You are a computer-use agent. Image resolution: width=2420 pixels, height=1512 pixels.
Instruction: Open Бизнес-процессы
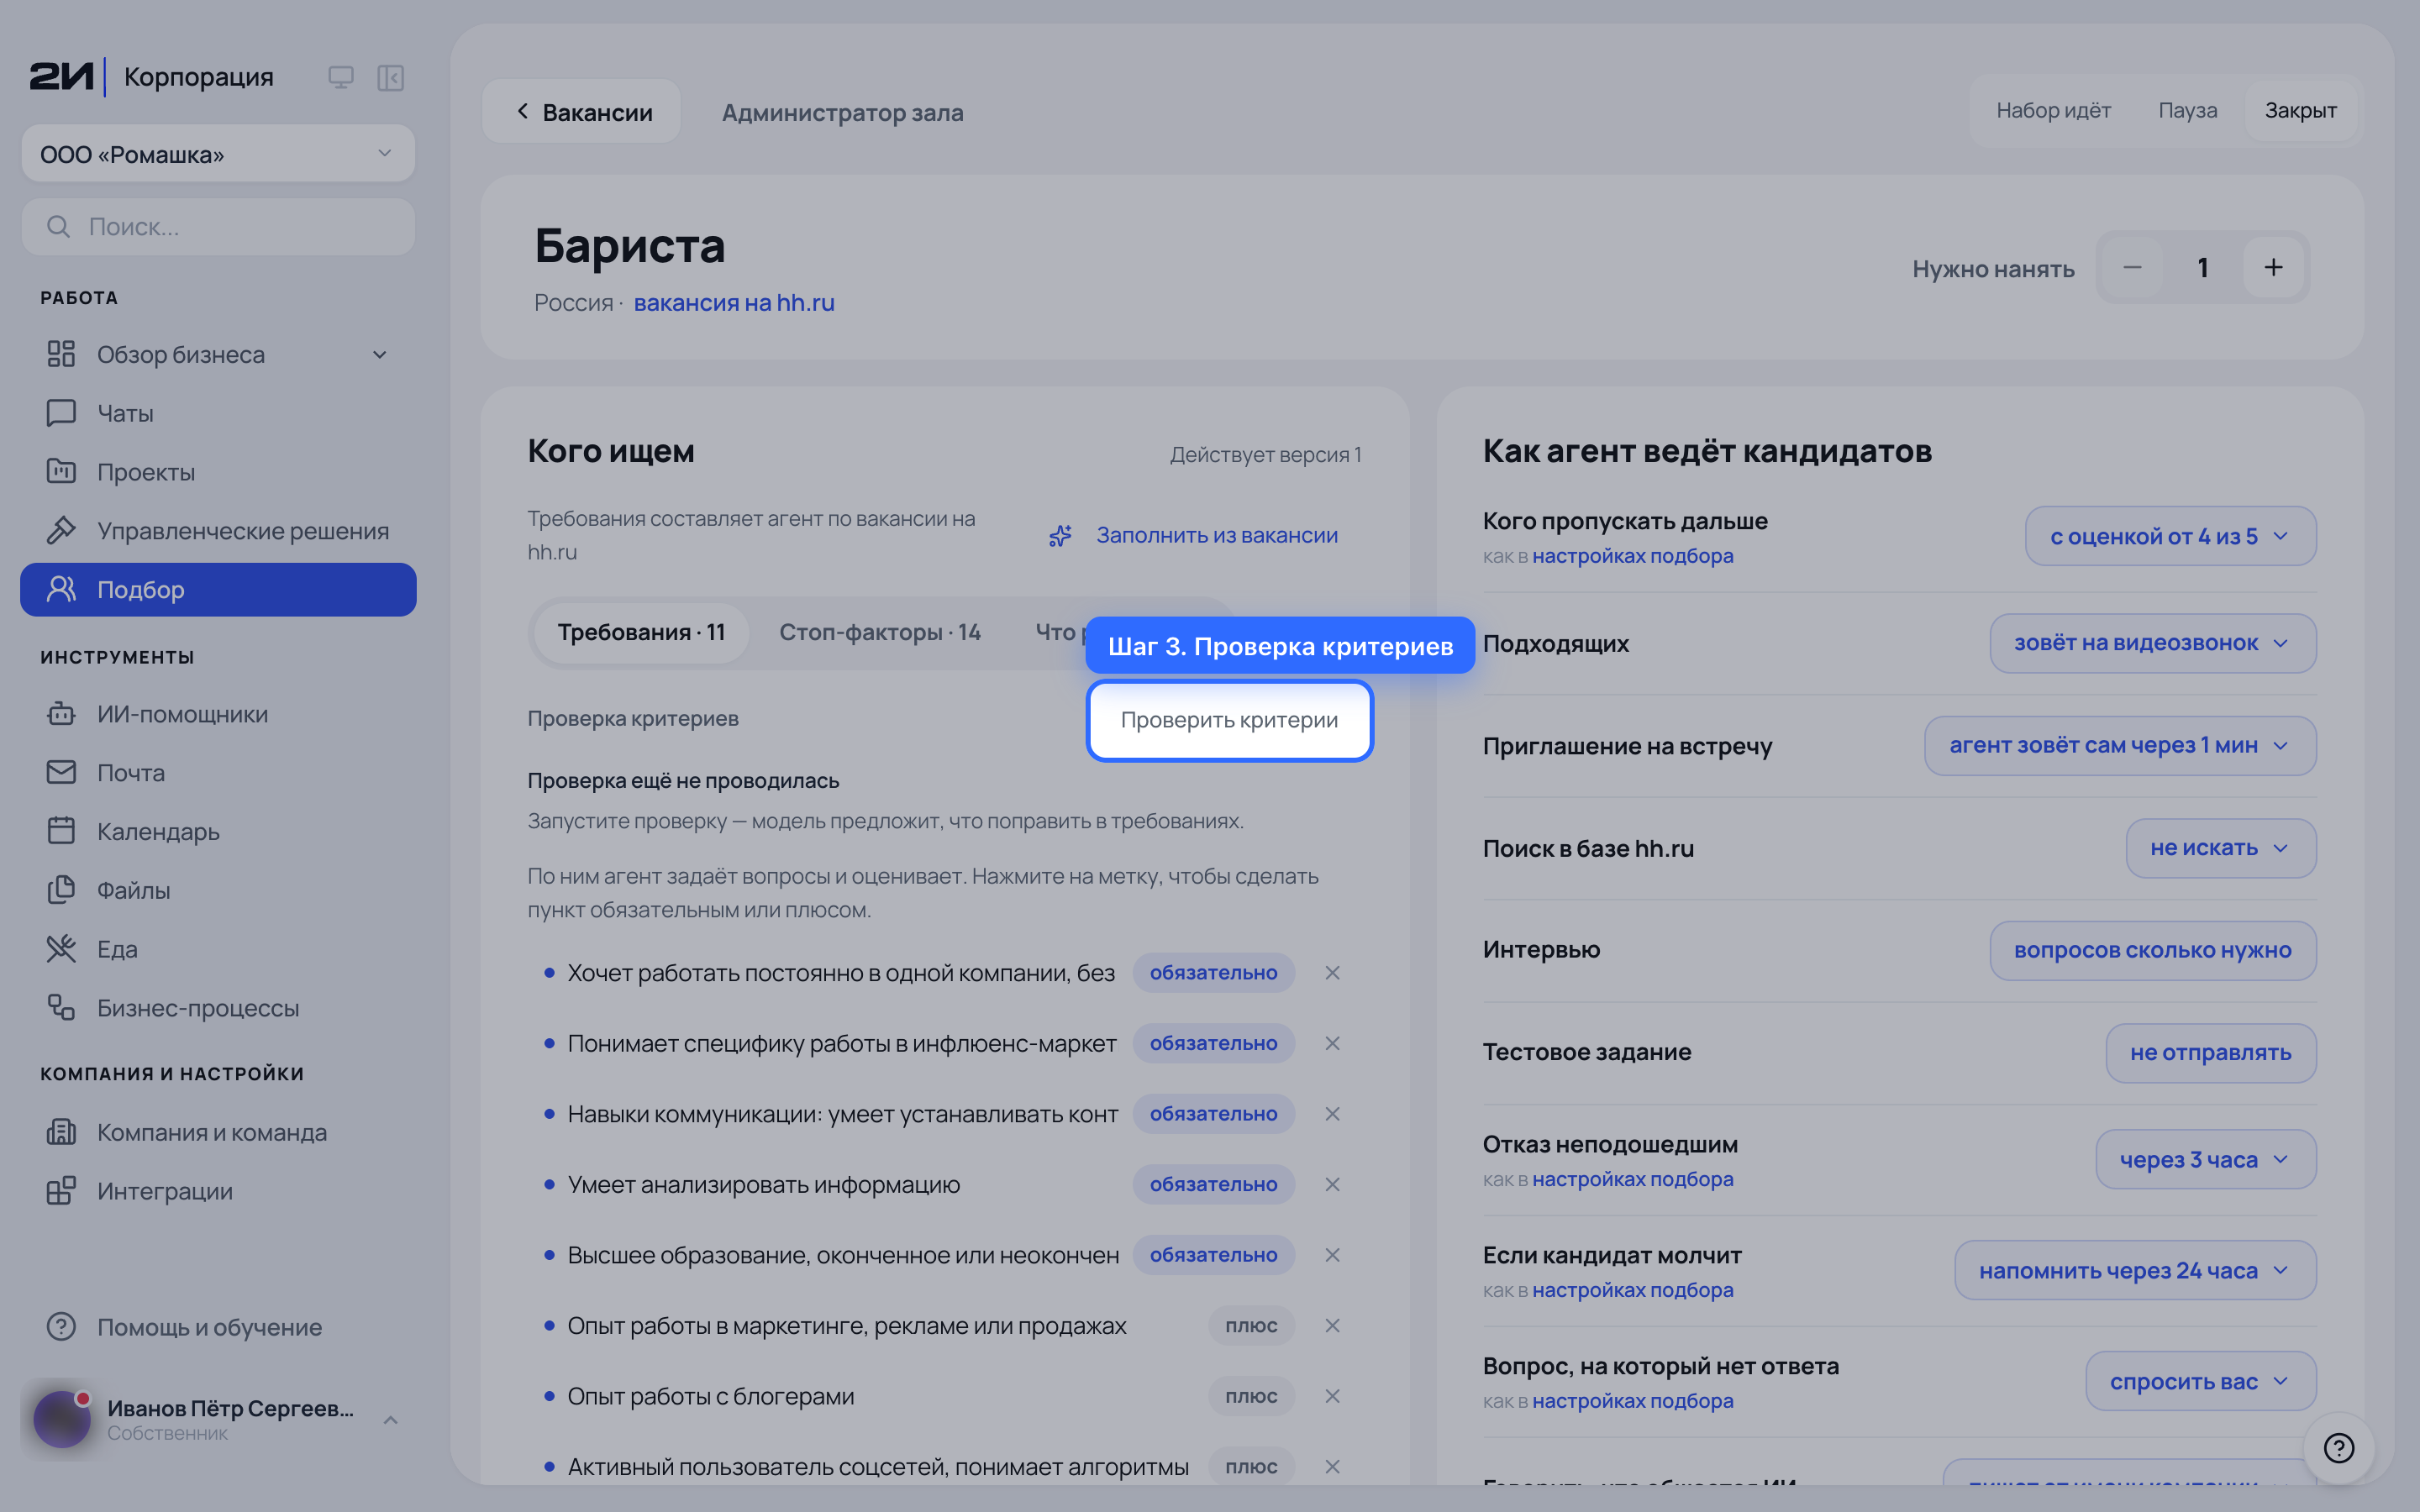coord(218,1008)
